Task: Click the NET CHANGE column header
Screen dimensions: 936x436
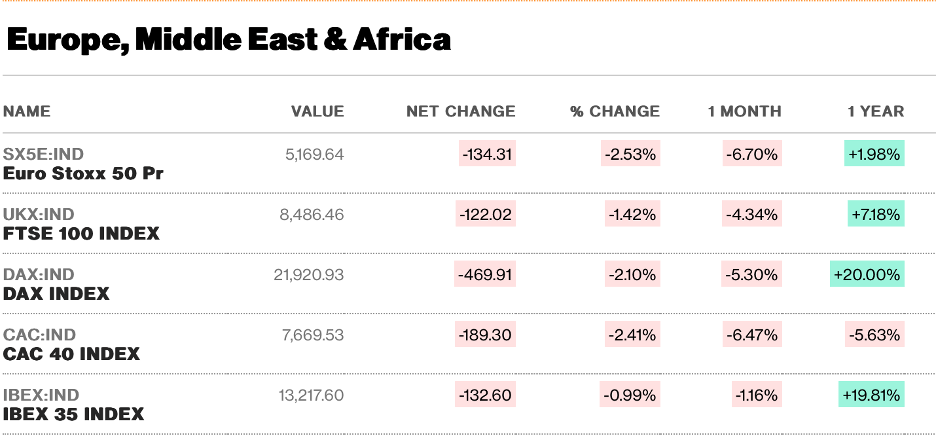Action: [460, 111]
